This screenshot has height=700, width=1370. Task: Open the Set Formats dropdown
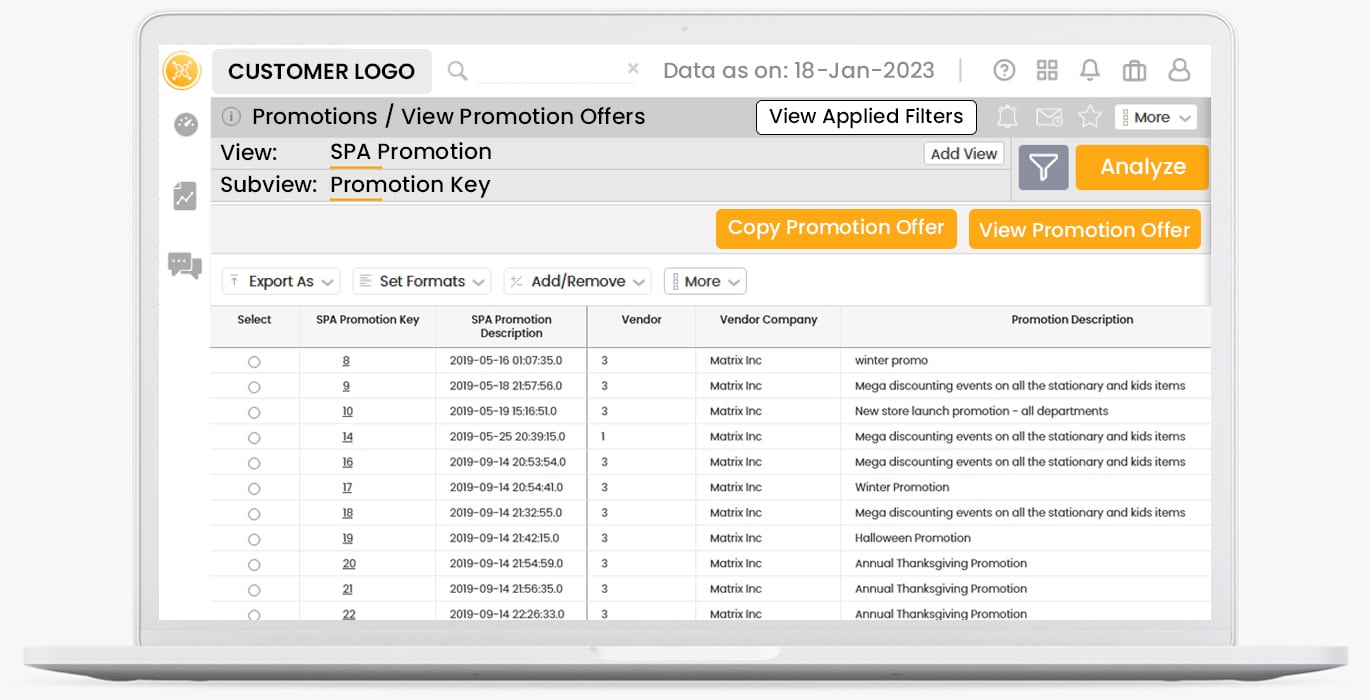click(422, 281)
